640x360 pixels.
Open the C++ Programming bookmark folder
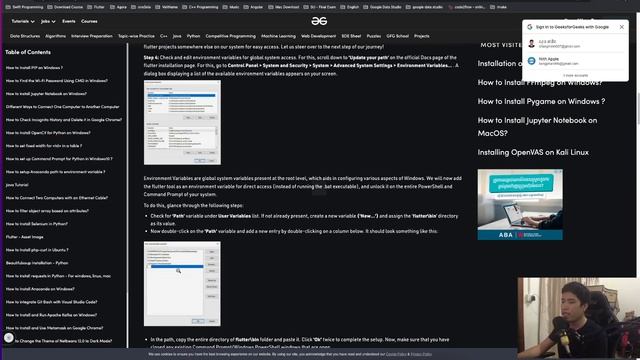click(x=200, y=7)
